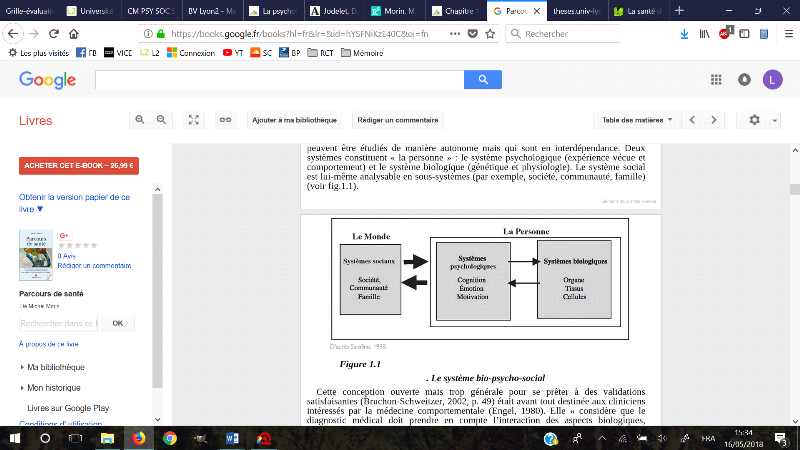Click the Livres heading link

[36, 121]
